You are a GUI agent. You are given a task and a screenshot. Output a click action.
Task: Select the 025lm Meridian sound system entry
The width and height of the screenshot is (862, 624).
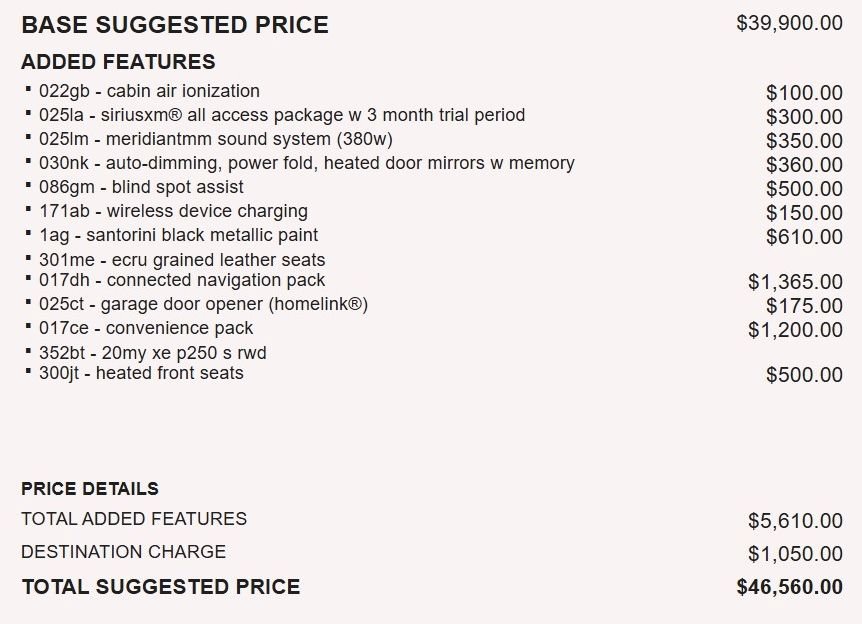coord(216,139)
